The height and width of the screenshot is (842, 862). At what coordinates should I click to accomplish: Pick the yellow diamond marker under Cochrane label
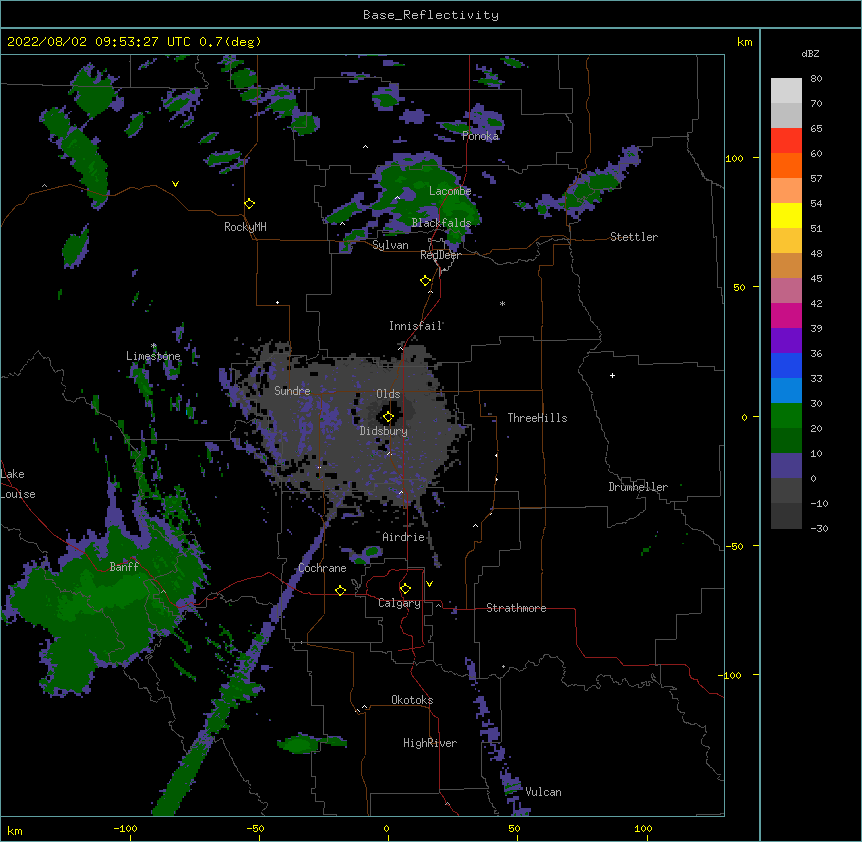(x=340, y=590)
